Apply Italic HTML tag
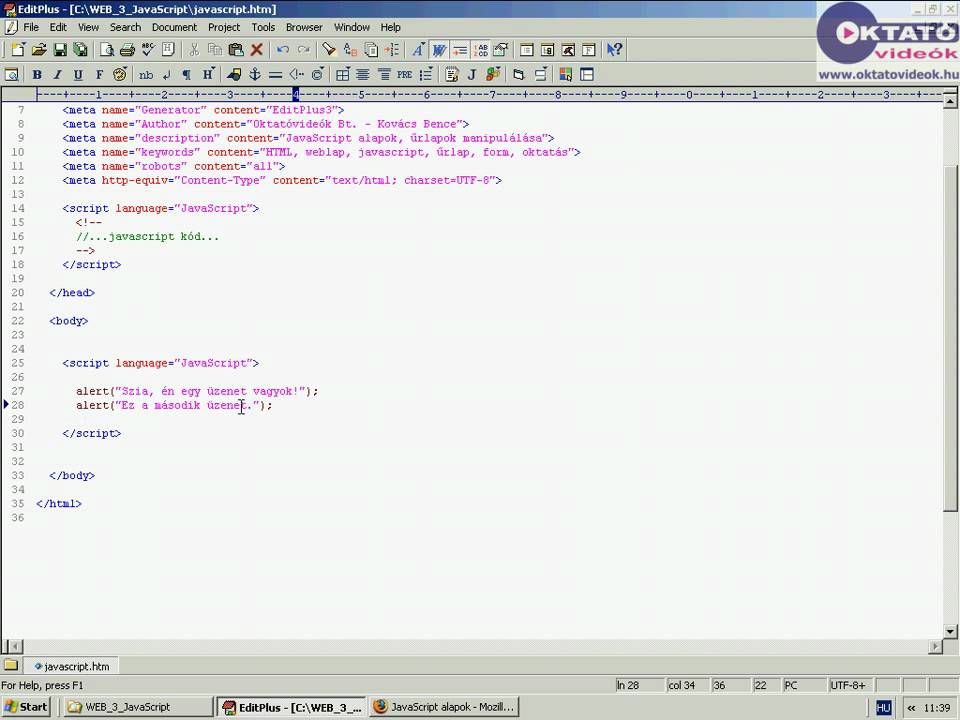The image size is (960, 720). point(58,75)
